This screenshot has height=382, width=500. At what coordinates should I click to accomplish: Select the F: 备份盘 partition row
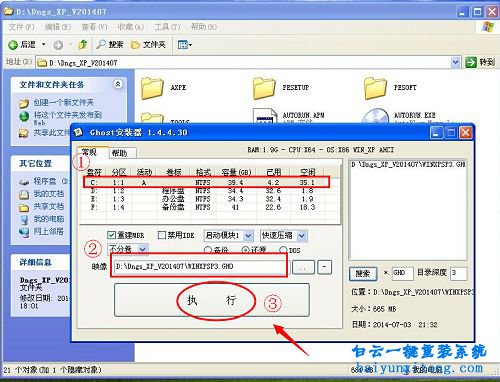click(206, 207)
